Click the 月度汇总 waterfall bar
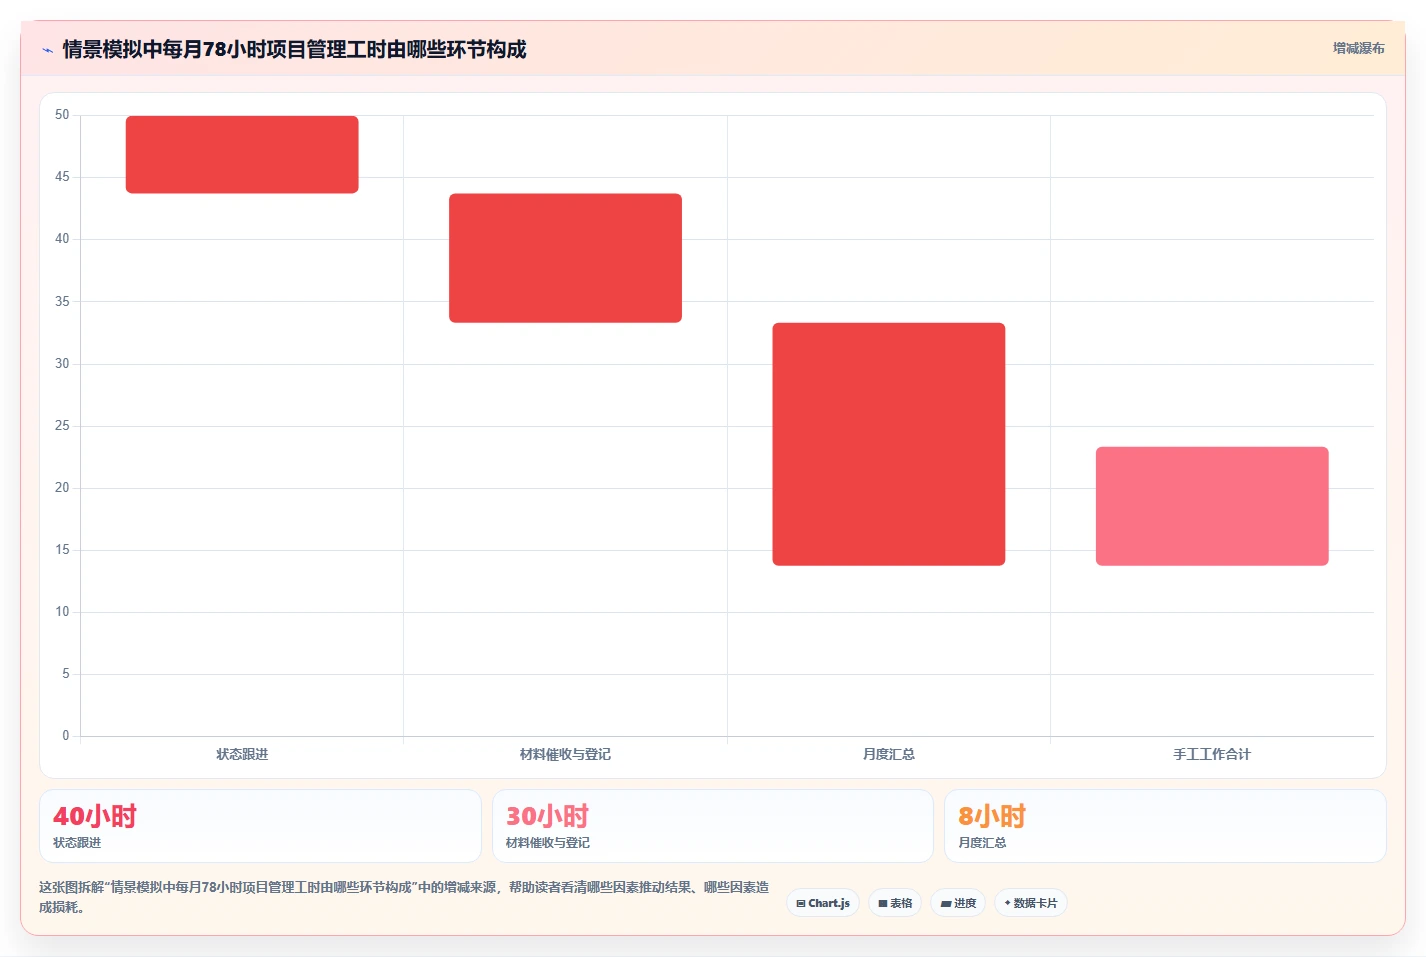Image resolution: width=1426 pixels, height=957 pixels. click(x=889, y=444)
